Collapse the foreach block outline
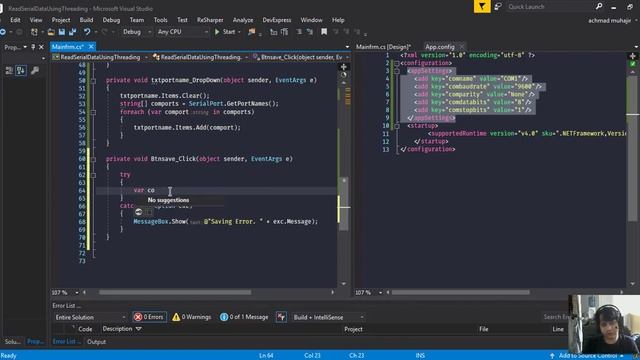 click(x=93, y=112)
